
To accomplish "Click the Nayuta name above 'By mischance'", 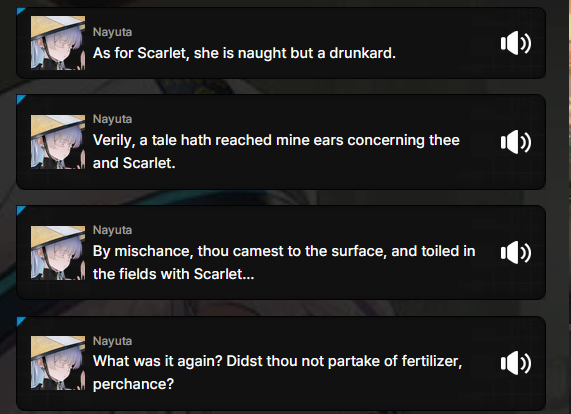I will tap(113, 230).
